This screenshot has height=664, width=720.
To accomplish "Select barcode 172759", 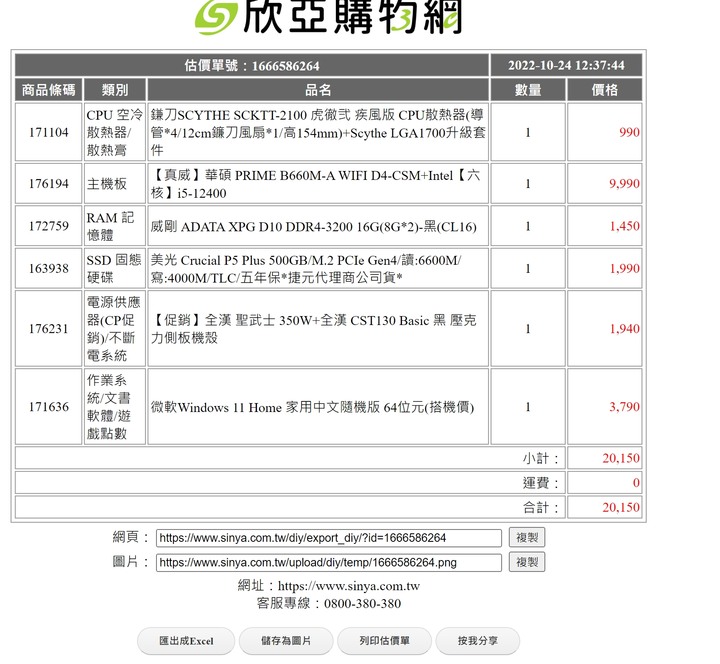I will tap(49, 226).
